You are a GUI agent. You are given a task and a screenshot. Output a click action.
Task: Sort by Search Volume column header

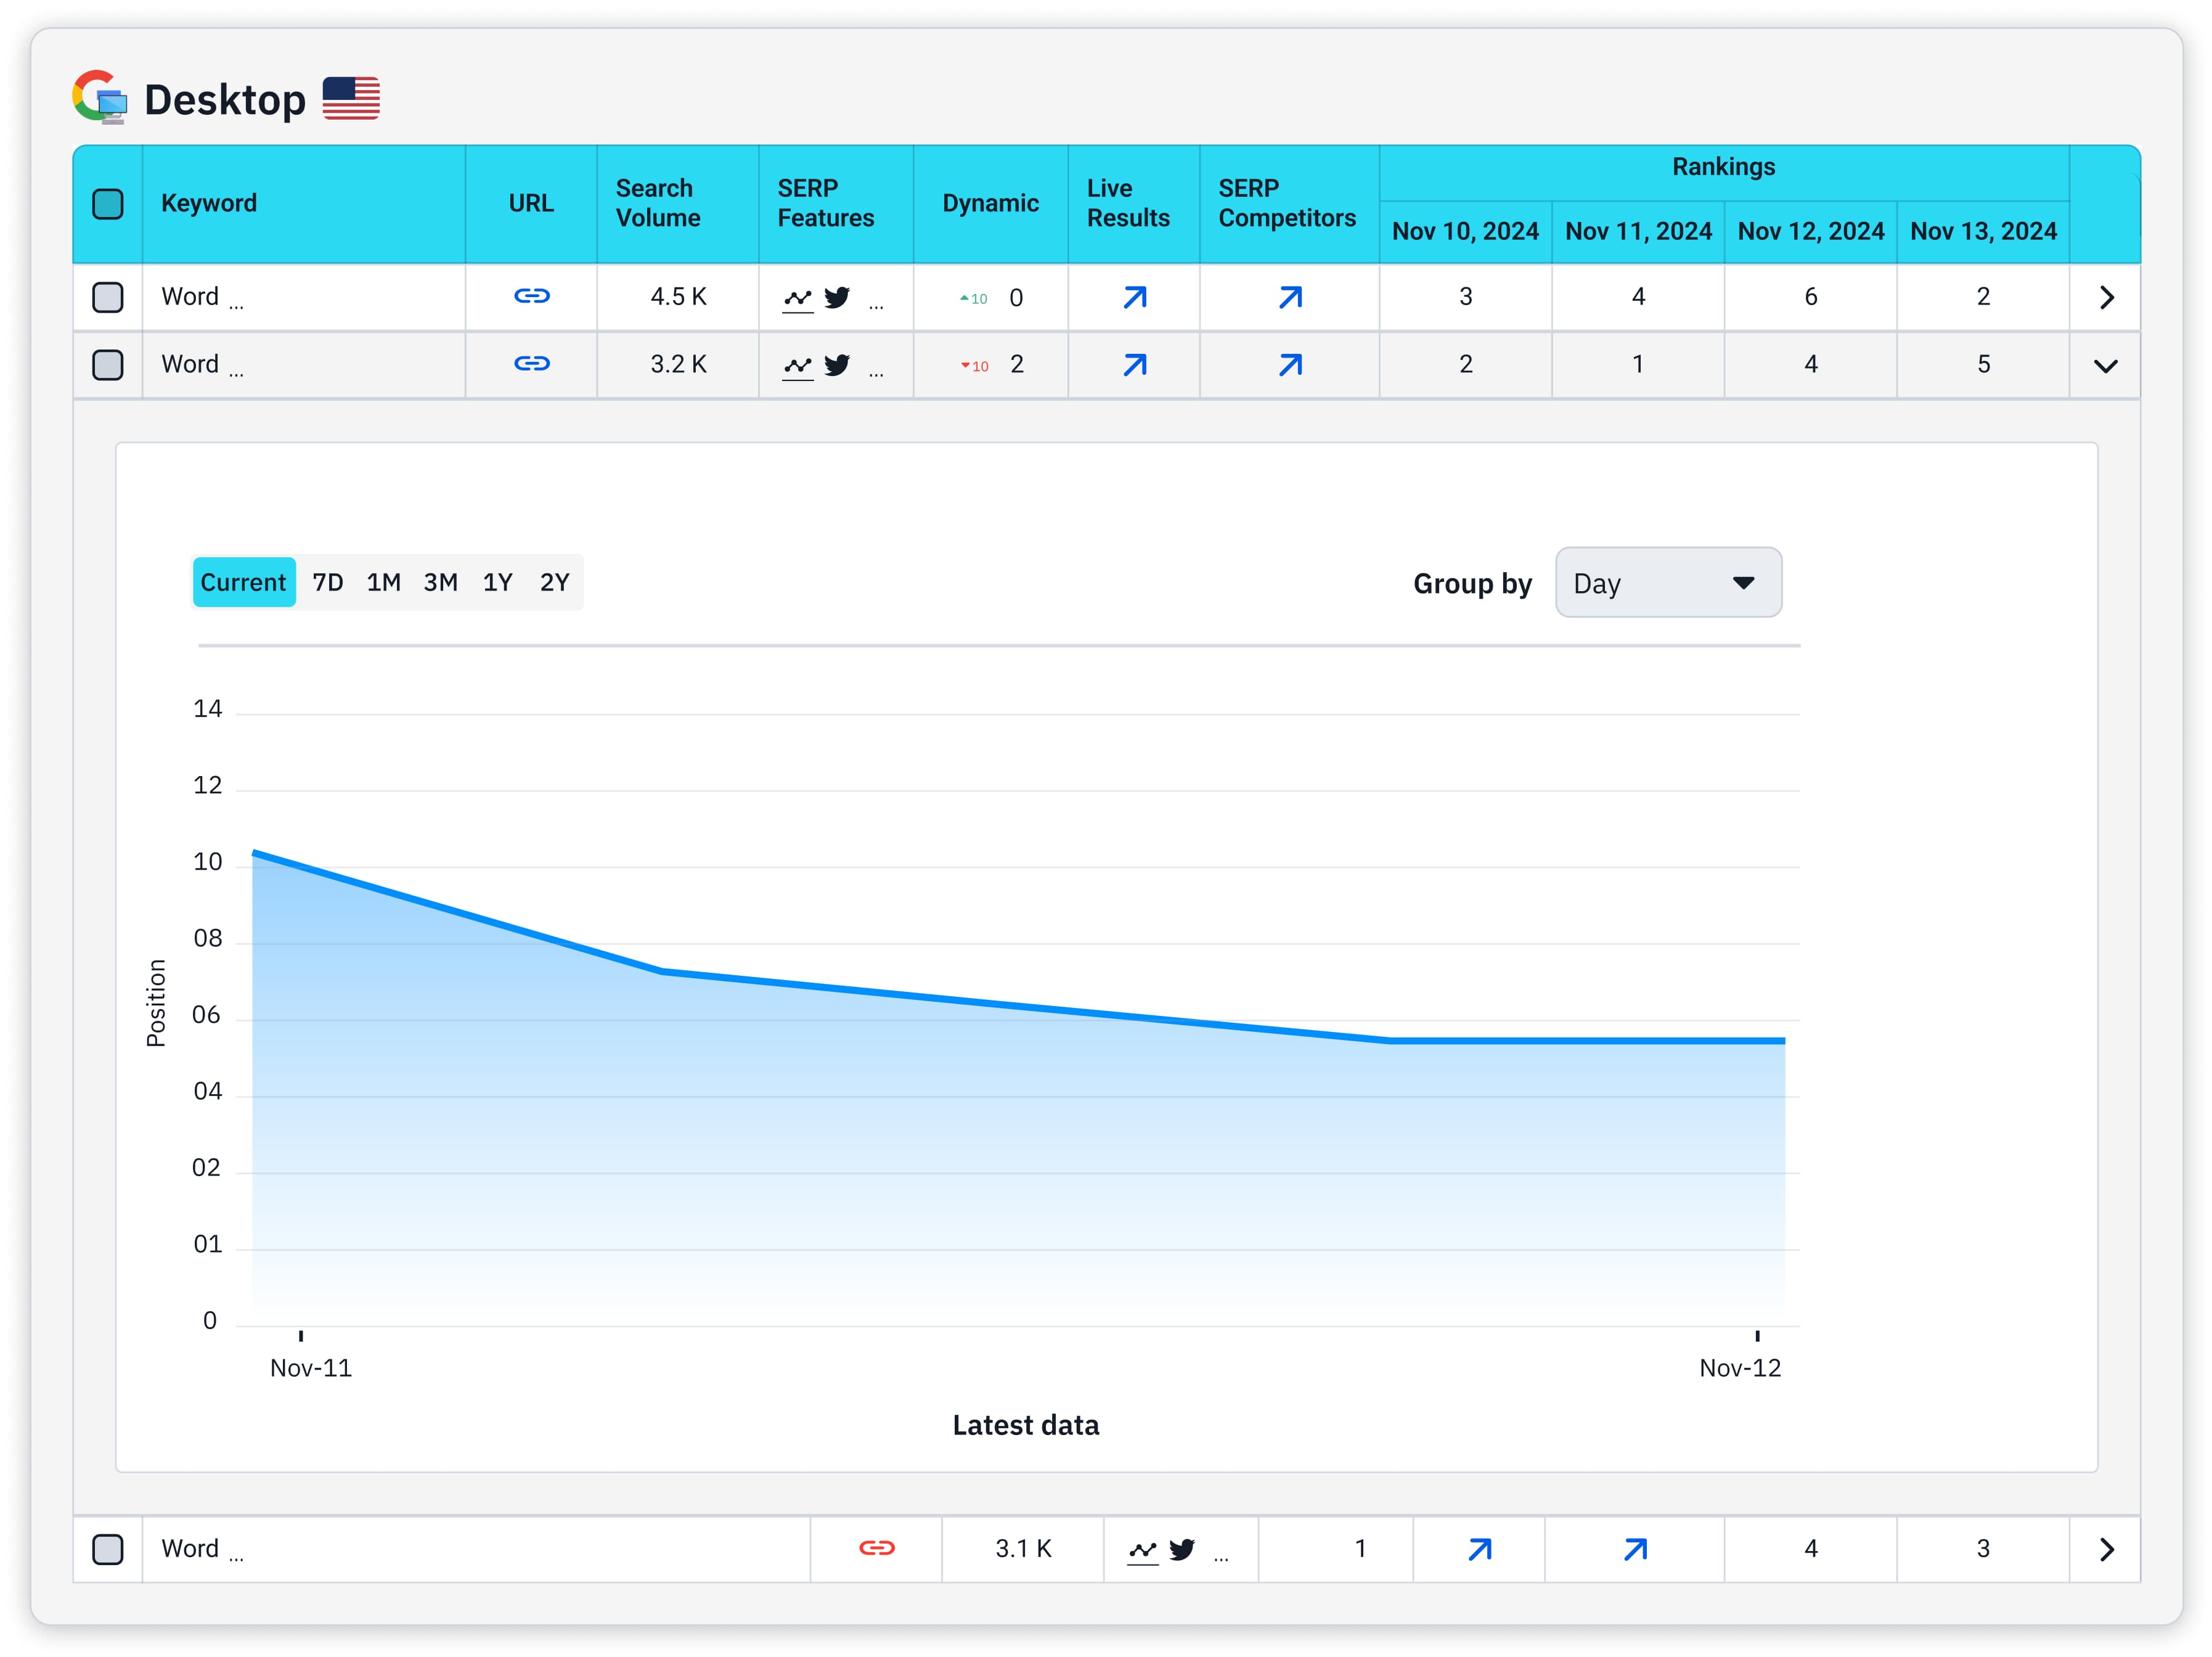pyautogui.click(x=657, y=203)
